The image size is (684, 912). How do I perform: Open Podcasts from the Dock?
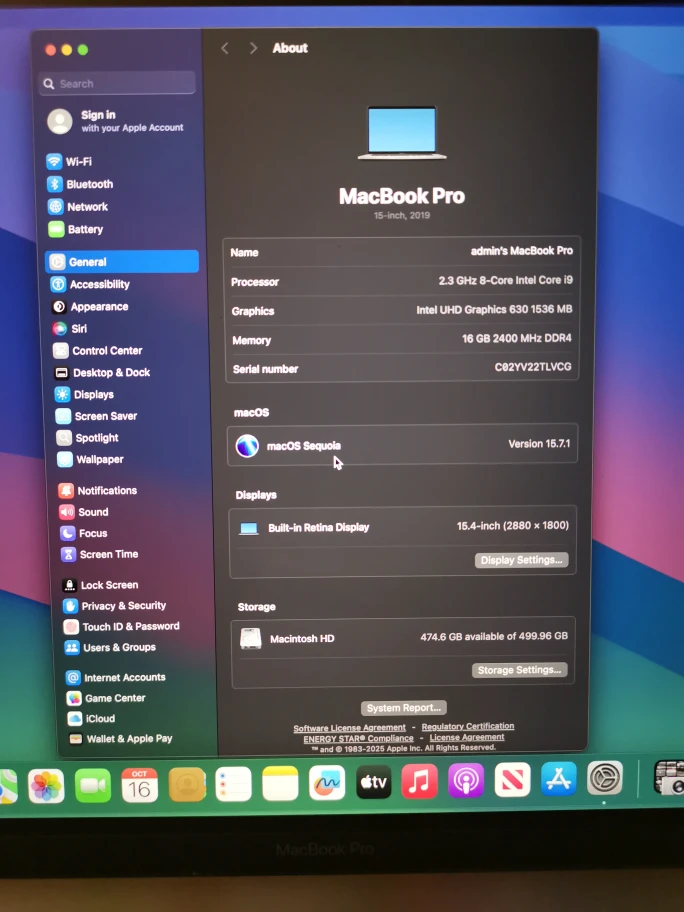click(x=466, y=781)
